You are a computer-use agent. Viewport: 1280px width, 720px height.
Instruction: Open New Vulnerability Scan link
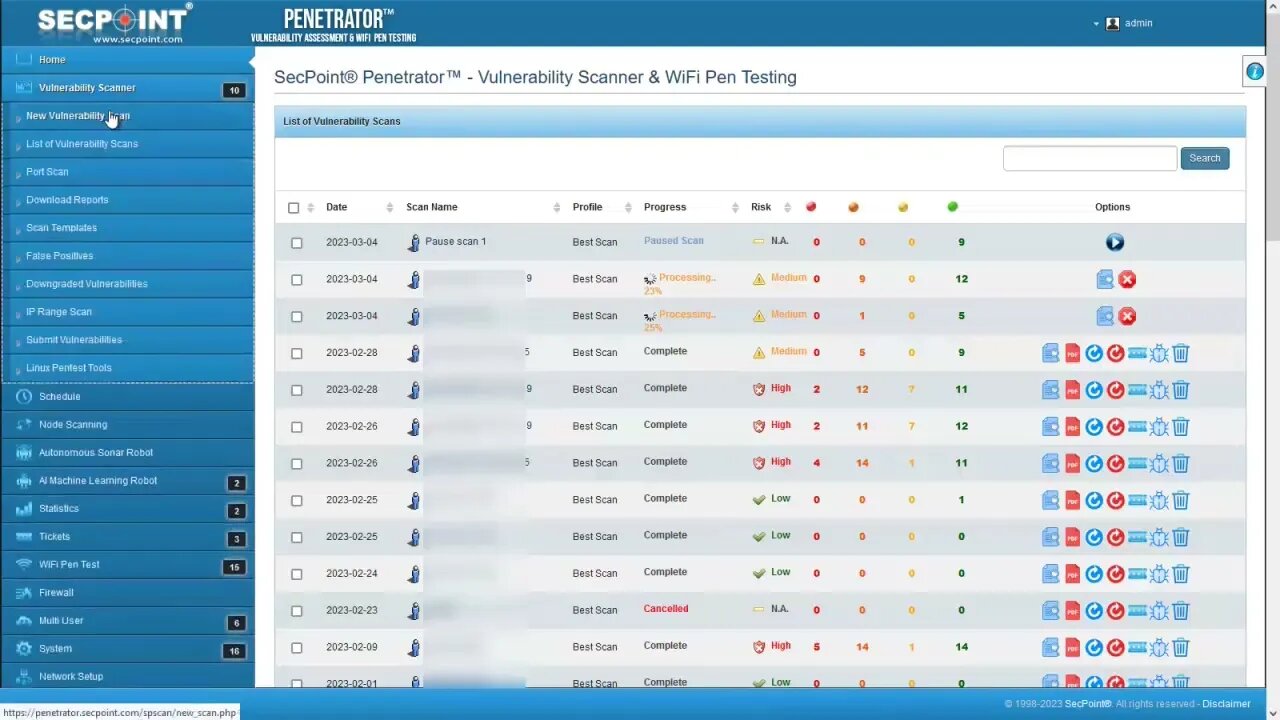pos(78,116)
